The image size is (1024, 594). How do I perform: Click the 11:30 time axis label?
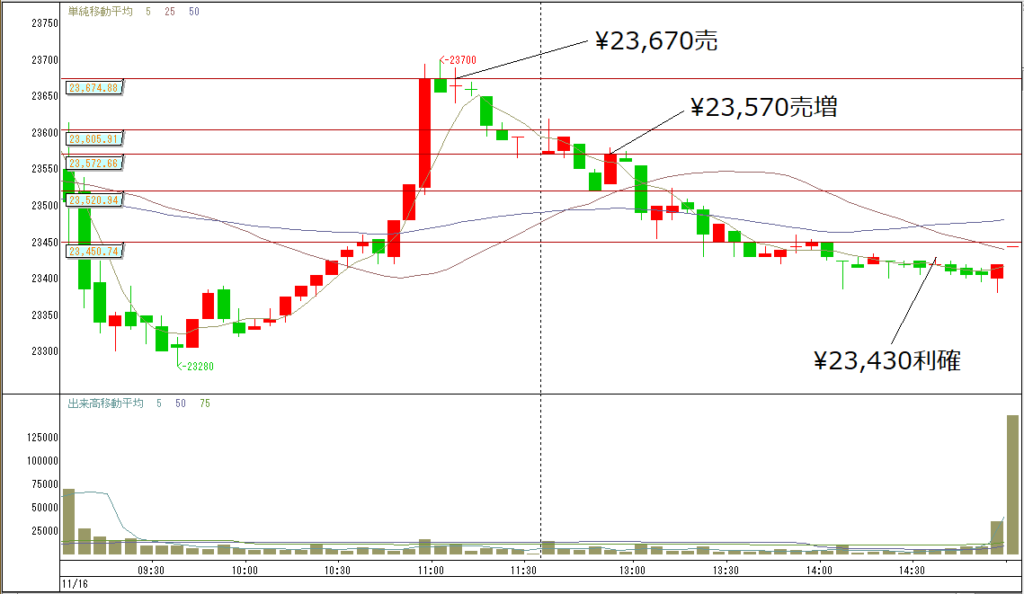524,571
